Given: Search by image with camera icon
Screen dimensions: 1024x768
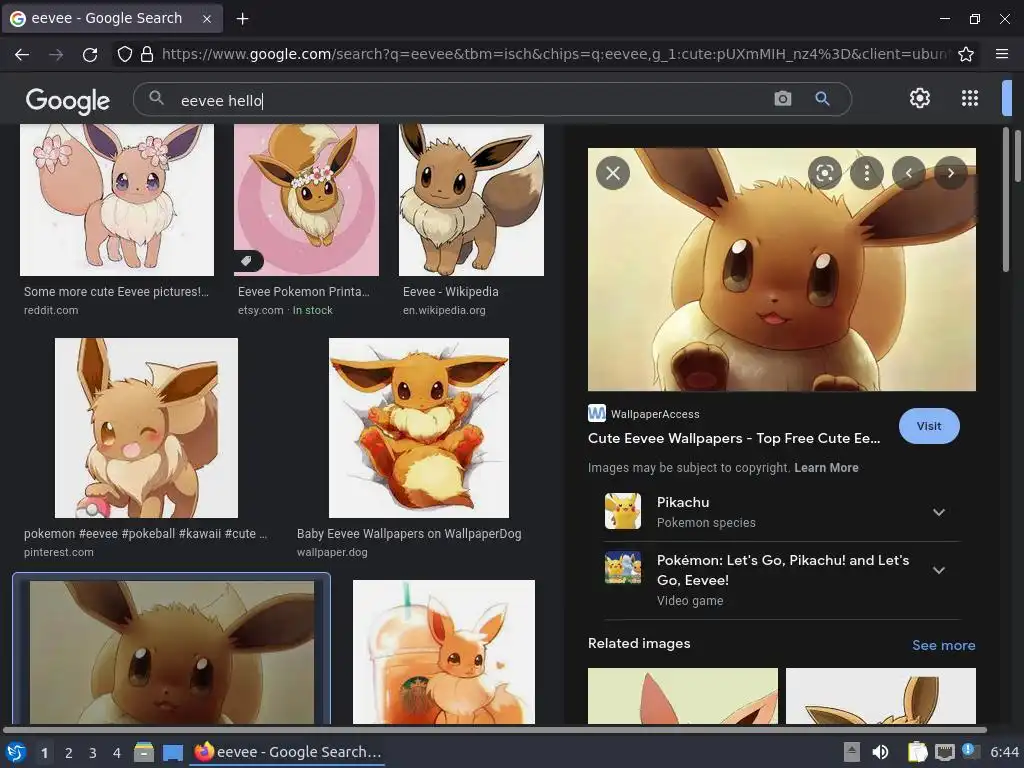Looking at the screenshot, I should coord(782,99).
